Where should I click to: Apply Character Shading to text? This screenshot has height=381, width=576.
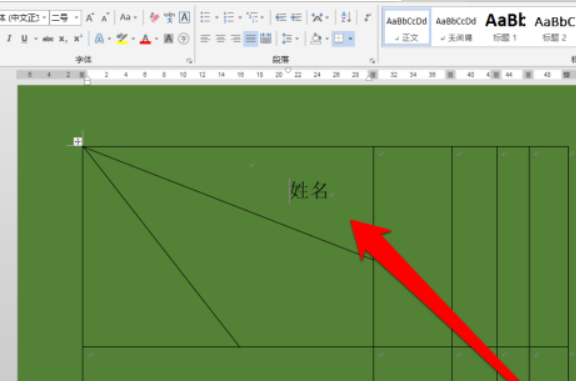(169, 39)
